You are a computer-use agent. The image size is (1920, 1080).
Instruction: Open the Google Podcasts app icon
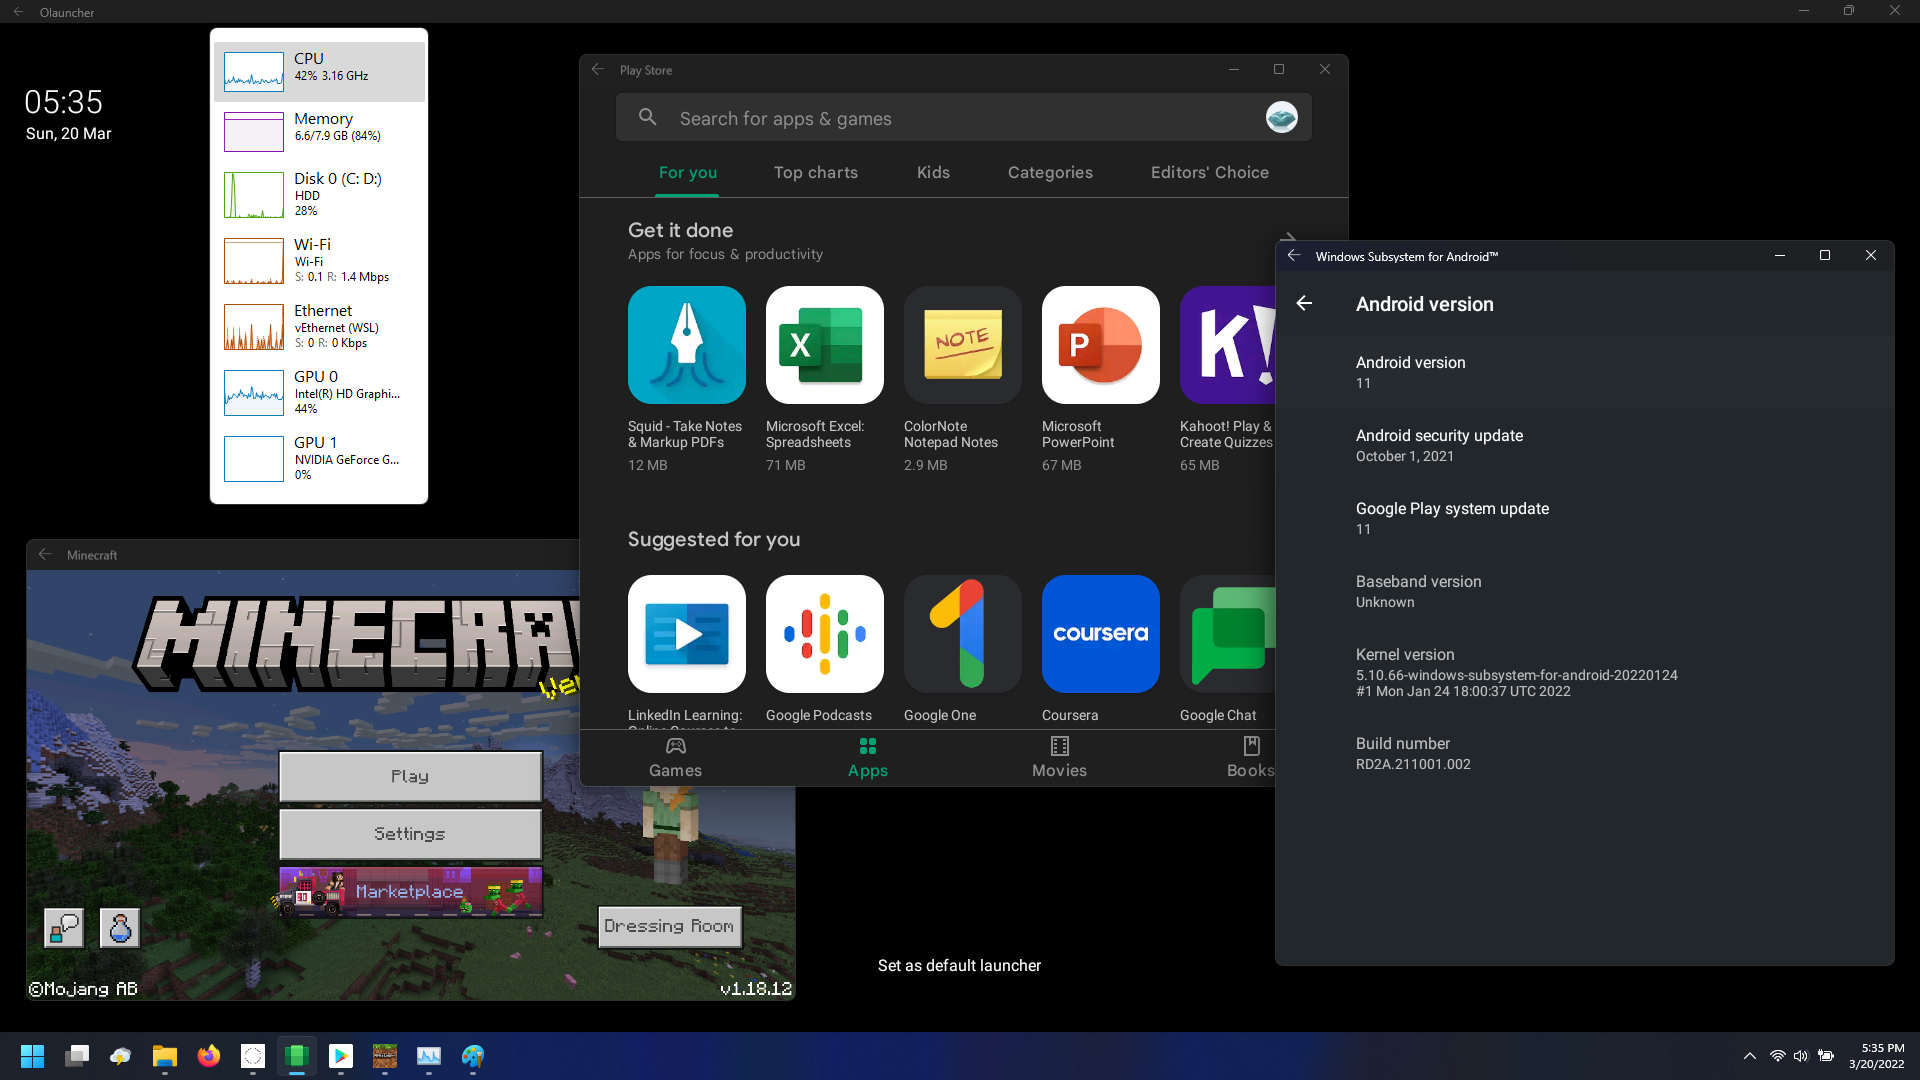[x=824, y=634]
